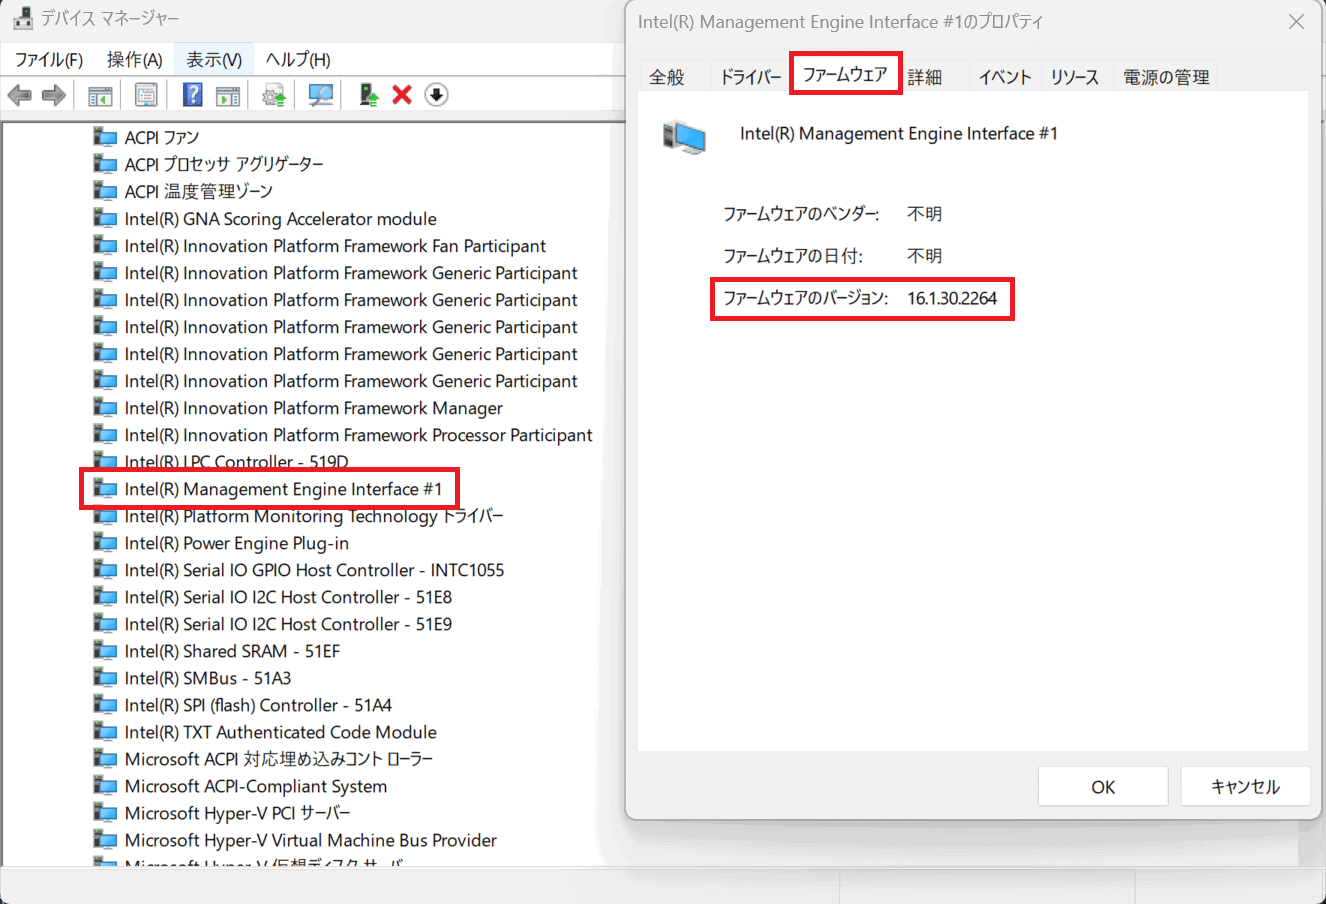Click the firmware version value 16.1.30.2264
Viewport: 1326px width, 904px height.
[952, 298]
